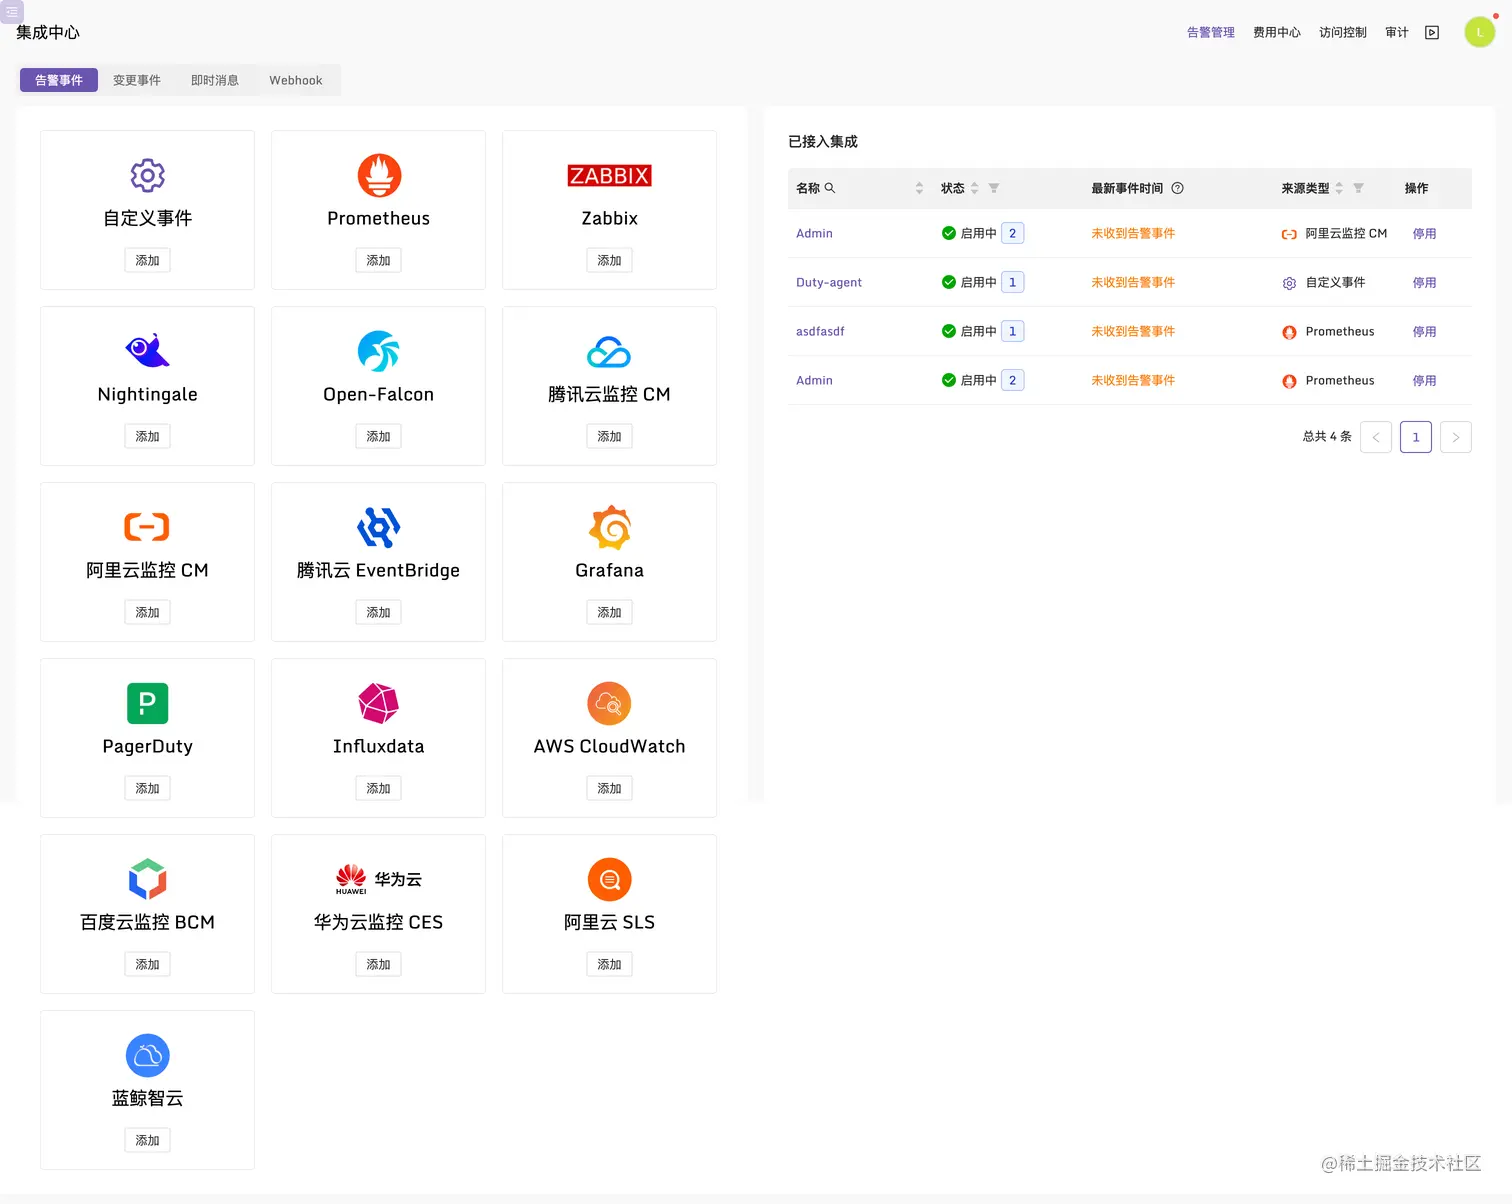Open the user avatar L menu

1480,32
